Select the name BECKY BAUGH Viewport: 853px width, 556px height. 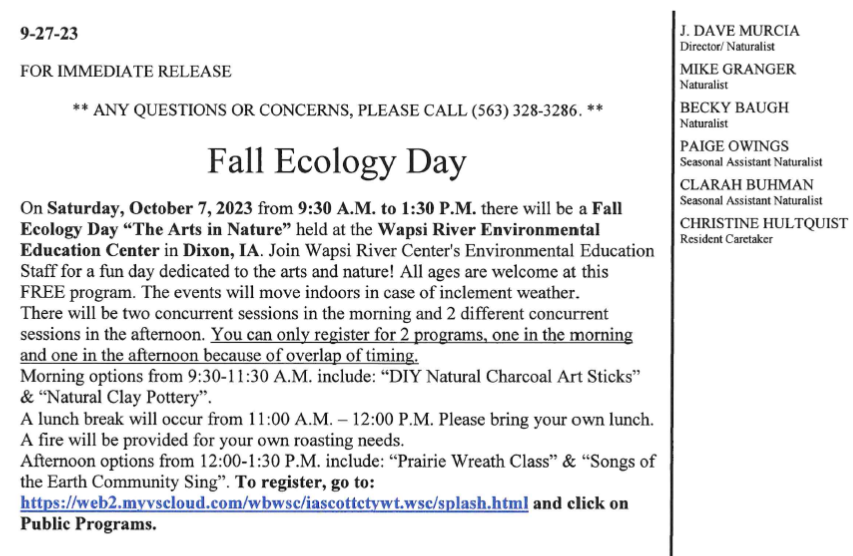pos(734,108)
